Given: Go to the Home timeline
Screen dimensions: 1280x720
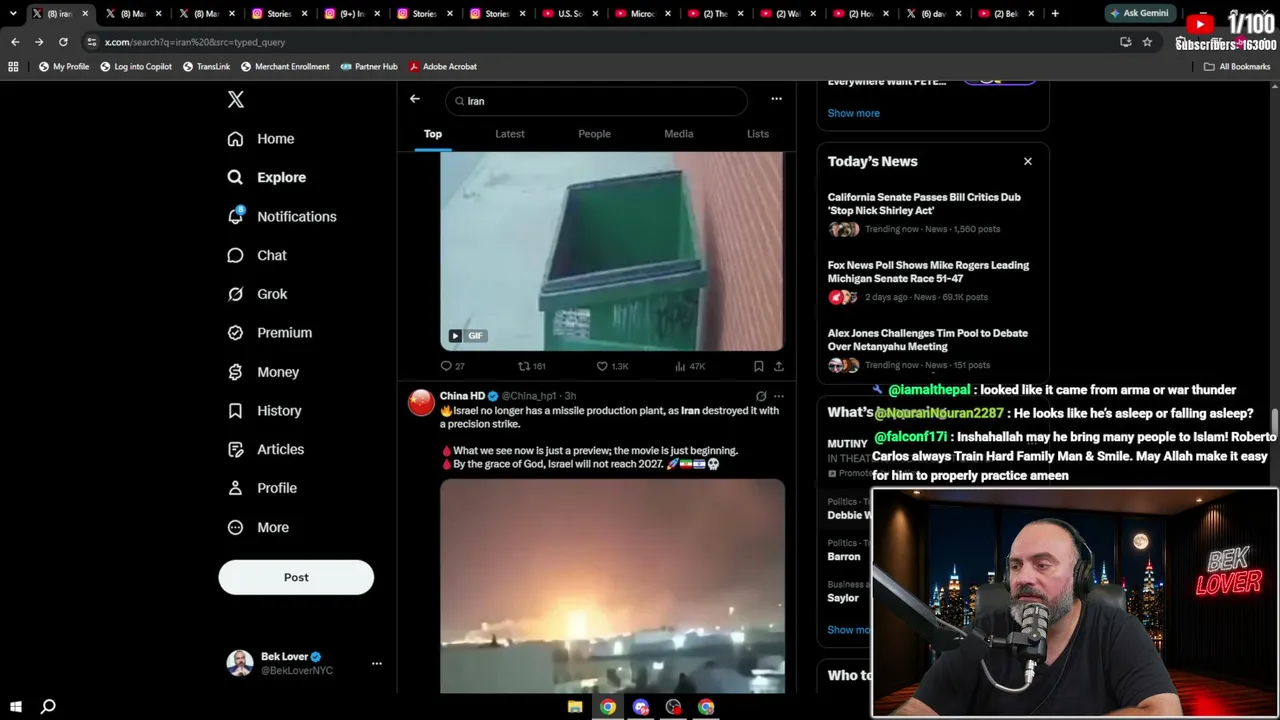Looking at the screenshot, I should pos(261,139).
